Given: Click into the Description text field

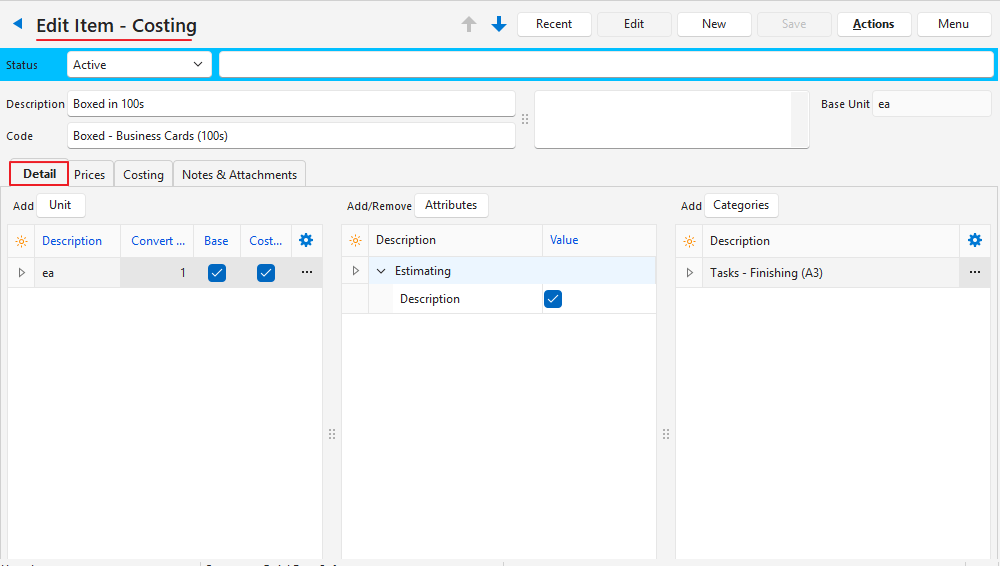Looking at the screenshot, I should click(x=291, y=104).
